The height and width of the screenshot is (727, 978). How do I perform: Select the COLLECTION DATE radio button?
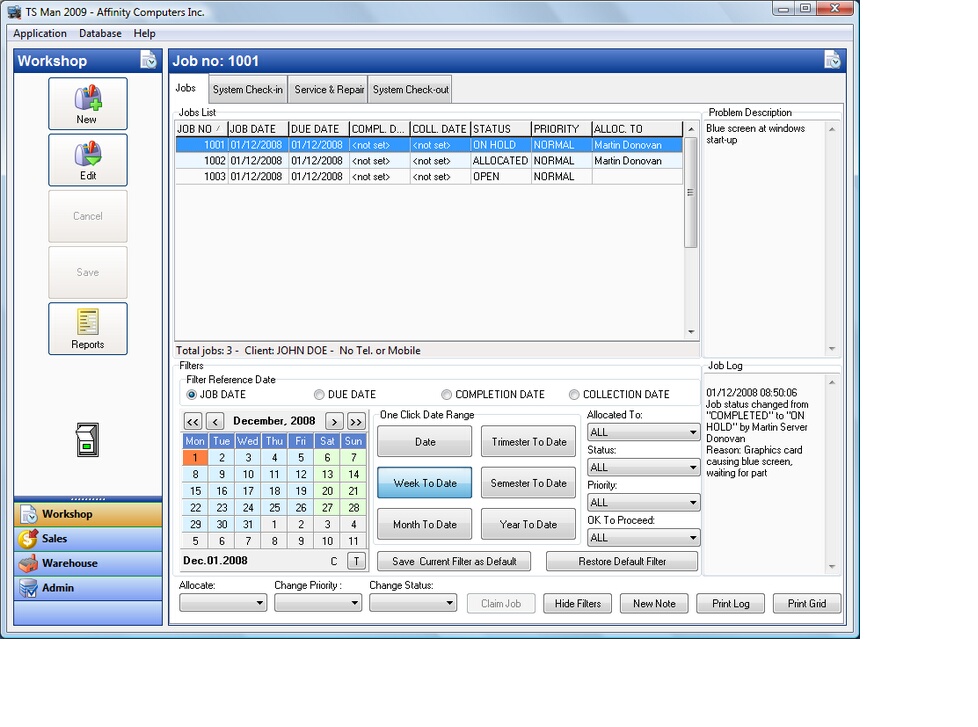pyautogui.click(x=574, y=395)
